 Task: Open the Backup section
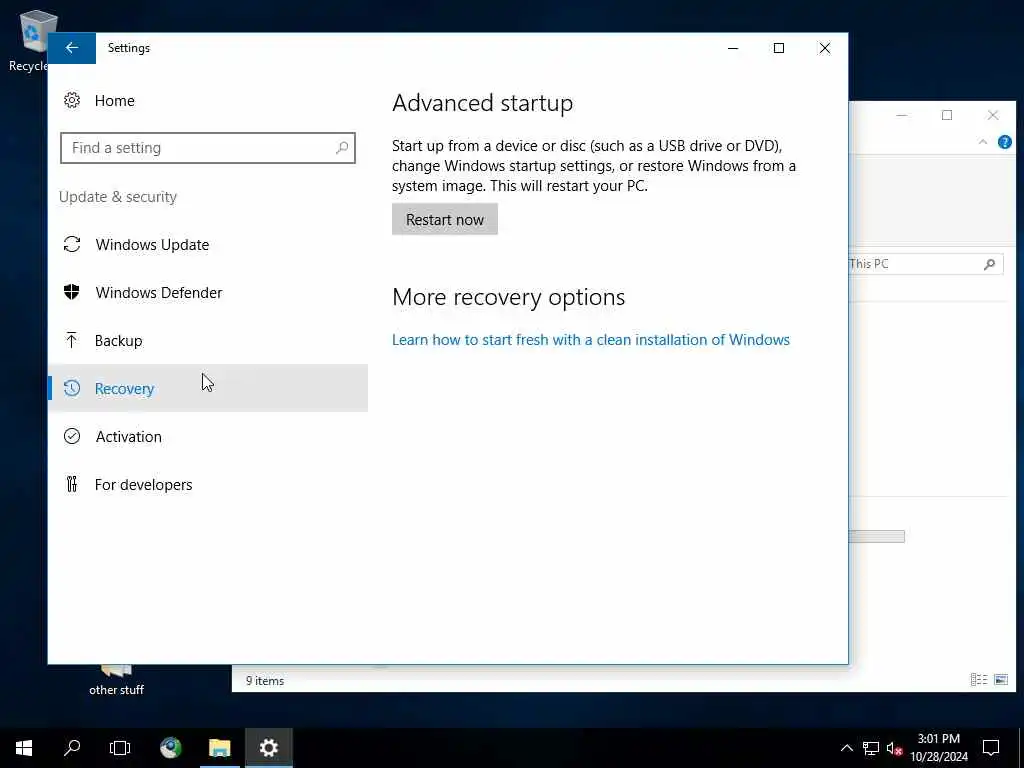point(208,340)
